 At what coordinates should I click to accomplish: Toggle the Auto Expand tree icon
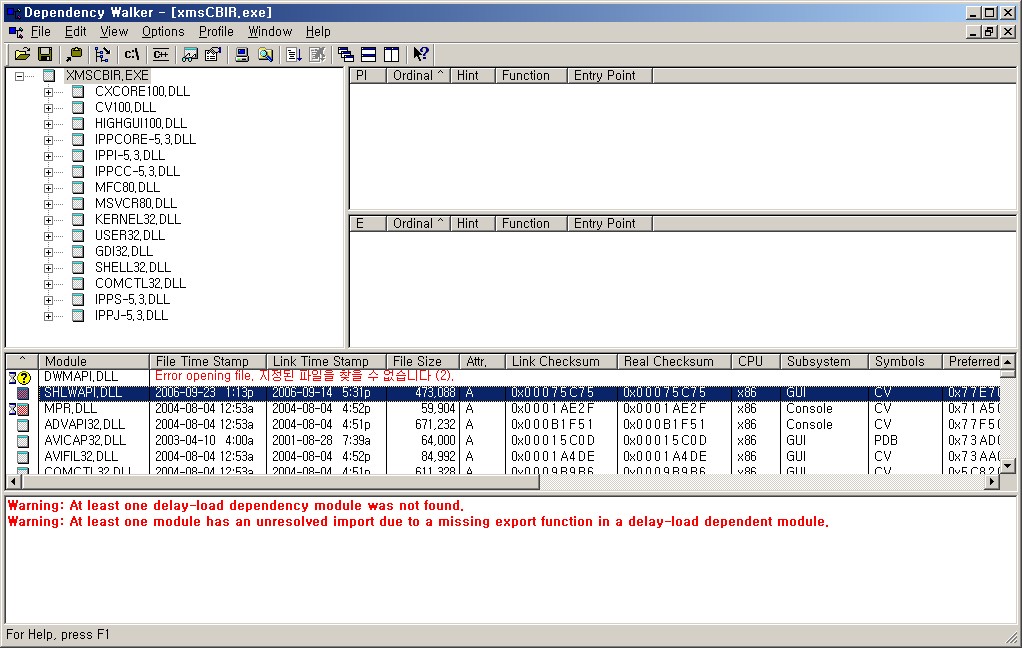[102, 54]
